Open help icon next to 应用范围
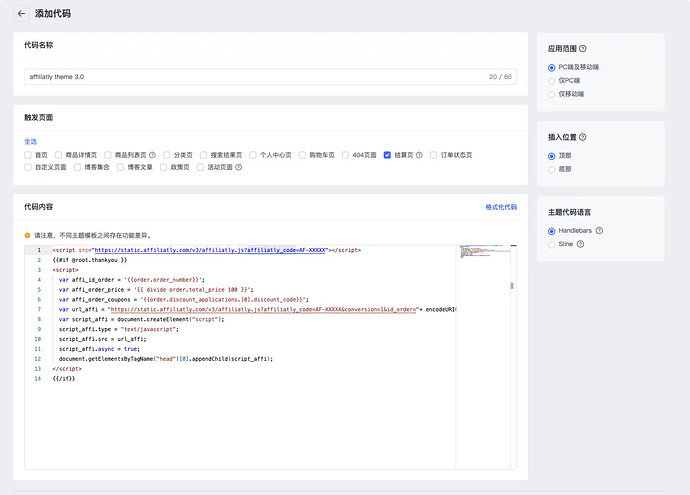The width and height of the screenshot is (690, 495). pyautogui.click(x=583, y=48)
